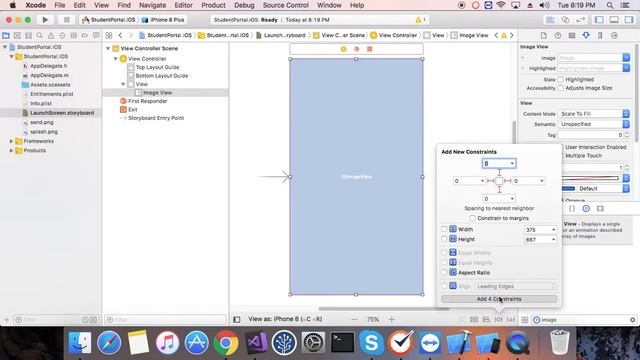Open the Height value dropdown
Image resolution: width=640 pixels, height=360 pixels.
pos(553,240)
